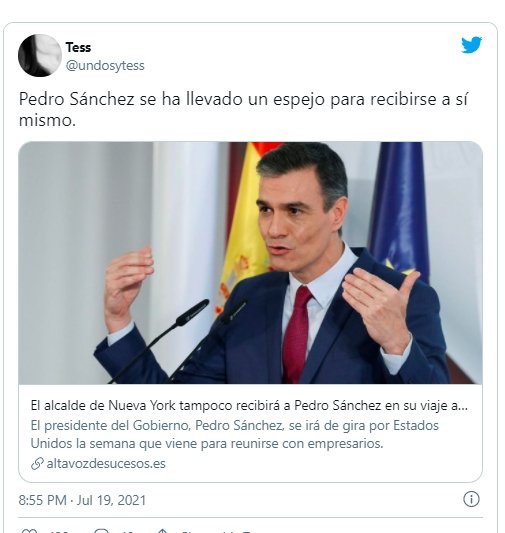Open the Tess display name
Viewport: 505px width, 533px height.
78,47
